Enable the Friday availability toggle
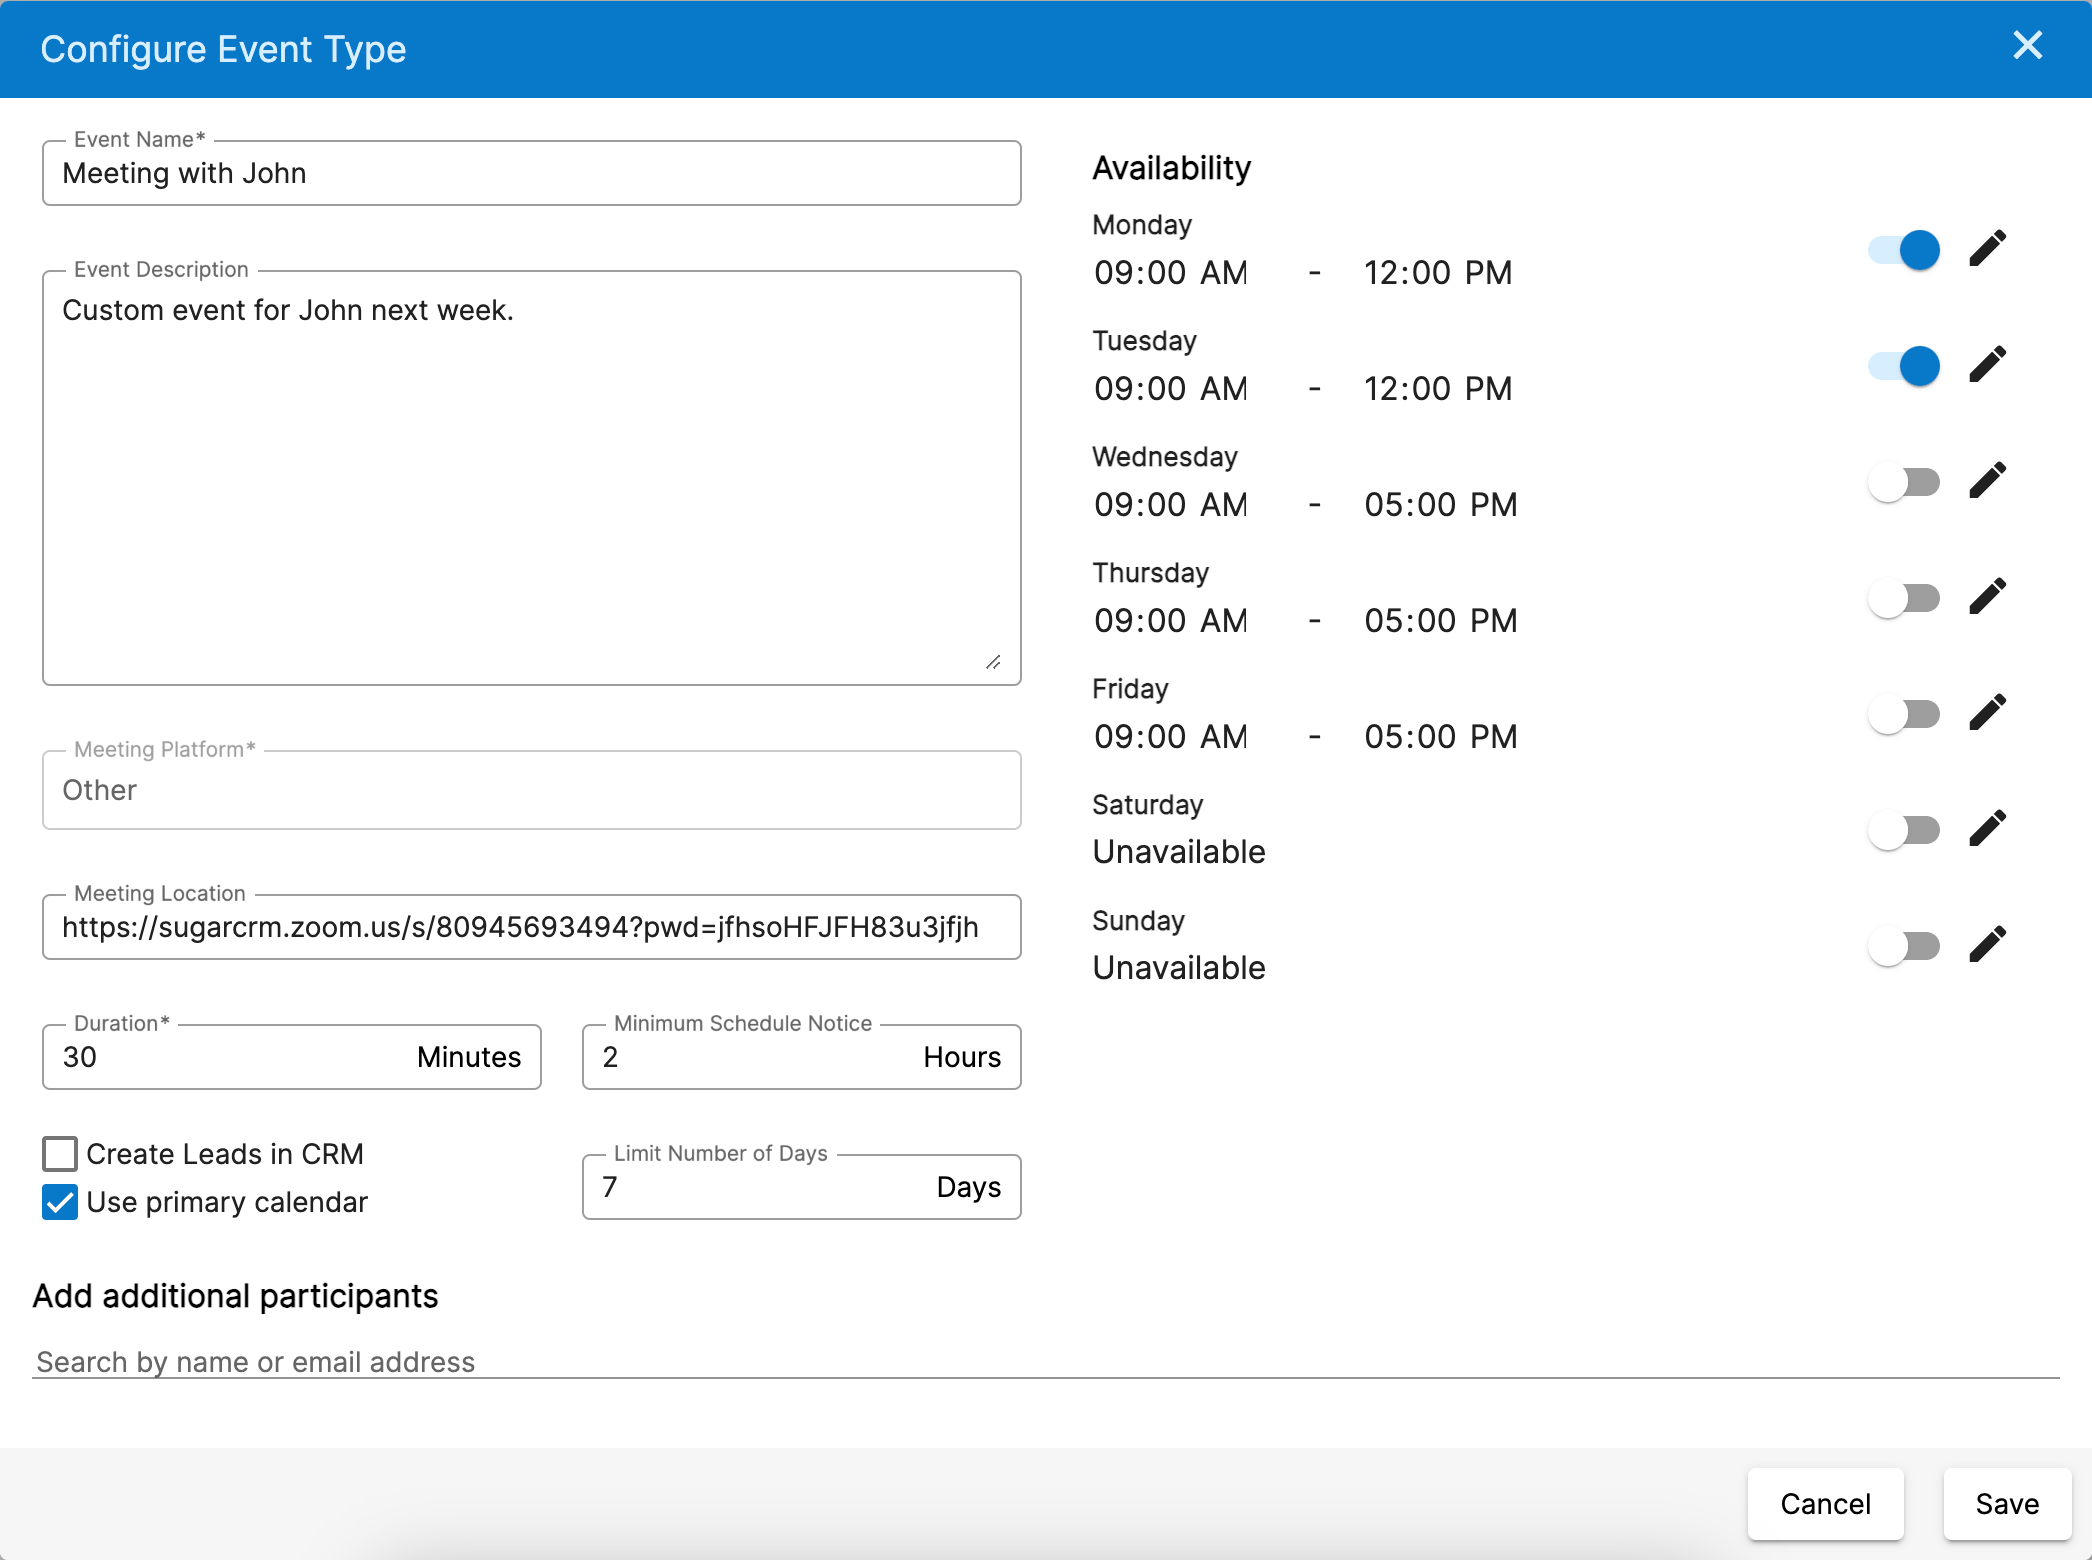This screenshot has height=1560, width=2092. [1904, 714]
